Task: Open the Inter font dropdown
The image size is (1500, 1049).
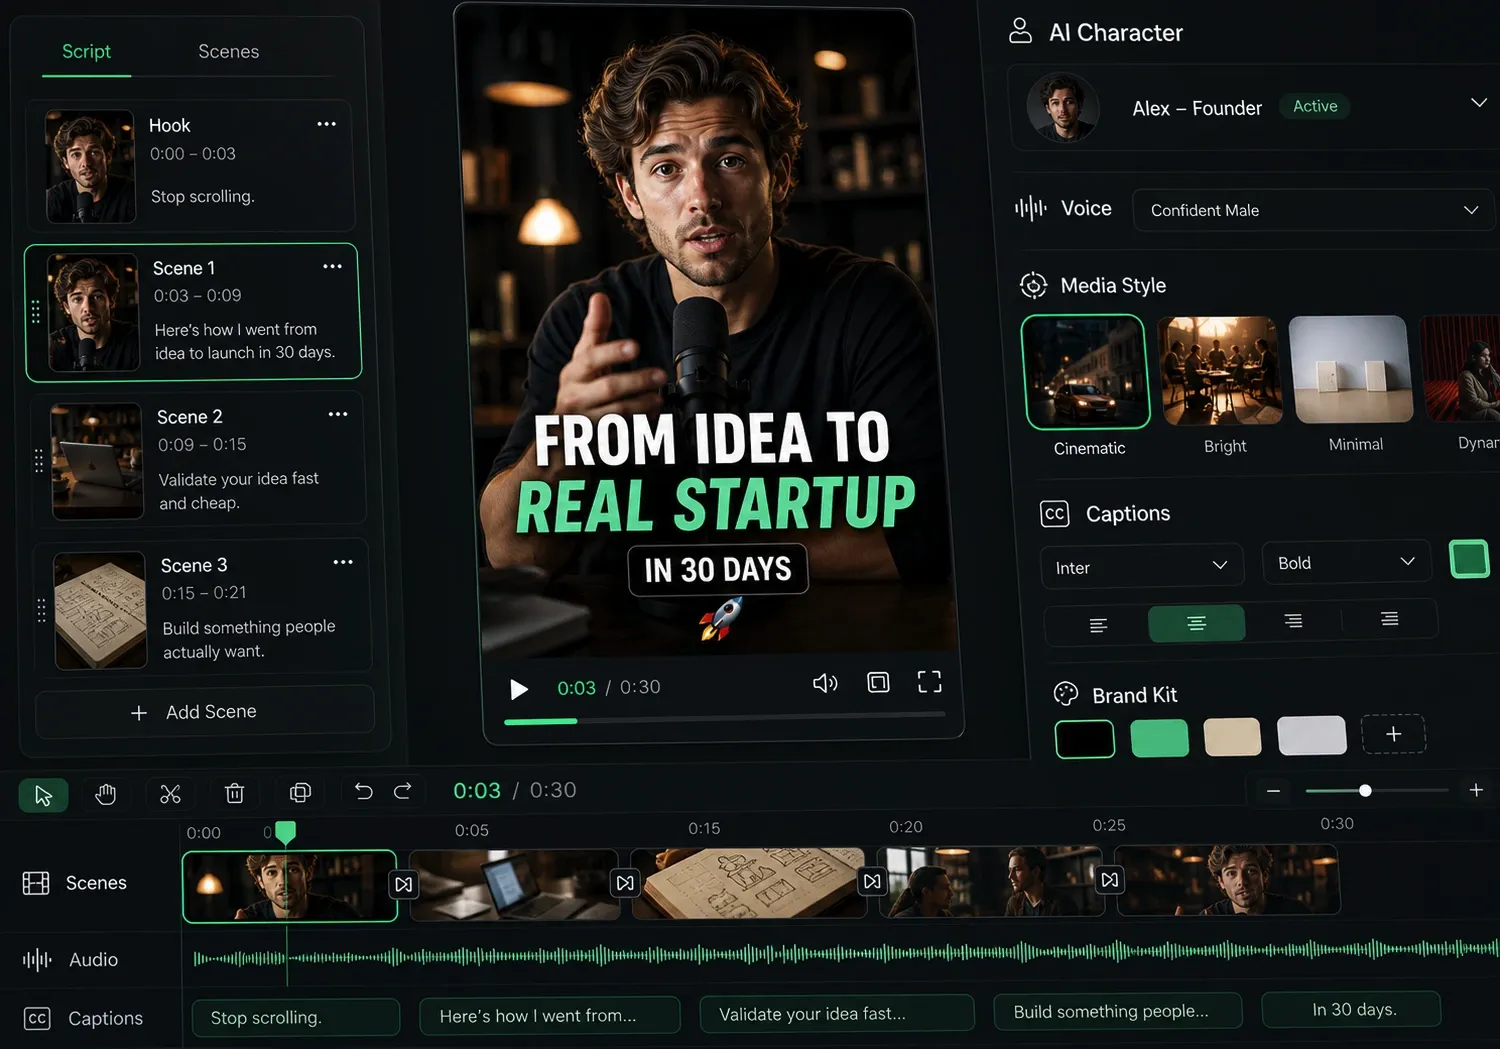Action: point(1142,566)
